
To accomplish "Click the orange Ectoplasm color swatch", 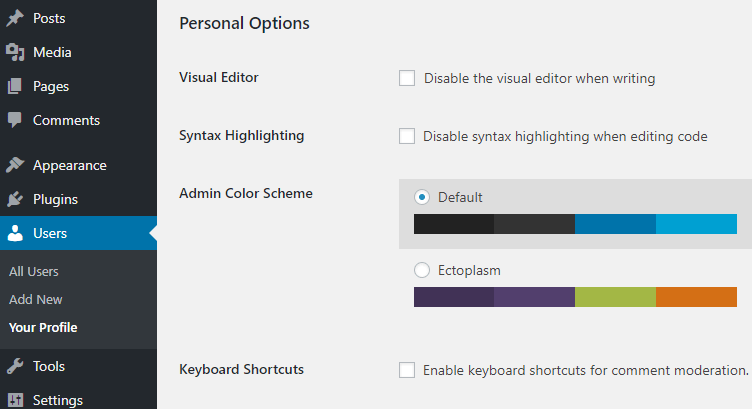I will pos(696,297).
